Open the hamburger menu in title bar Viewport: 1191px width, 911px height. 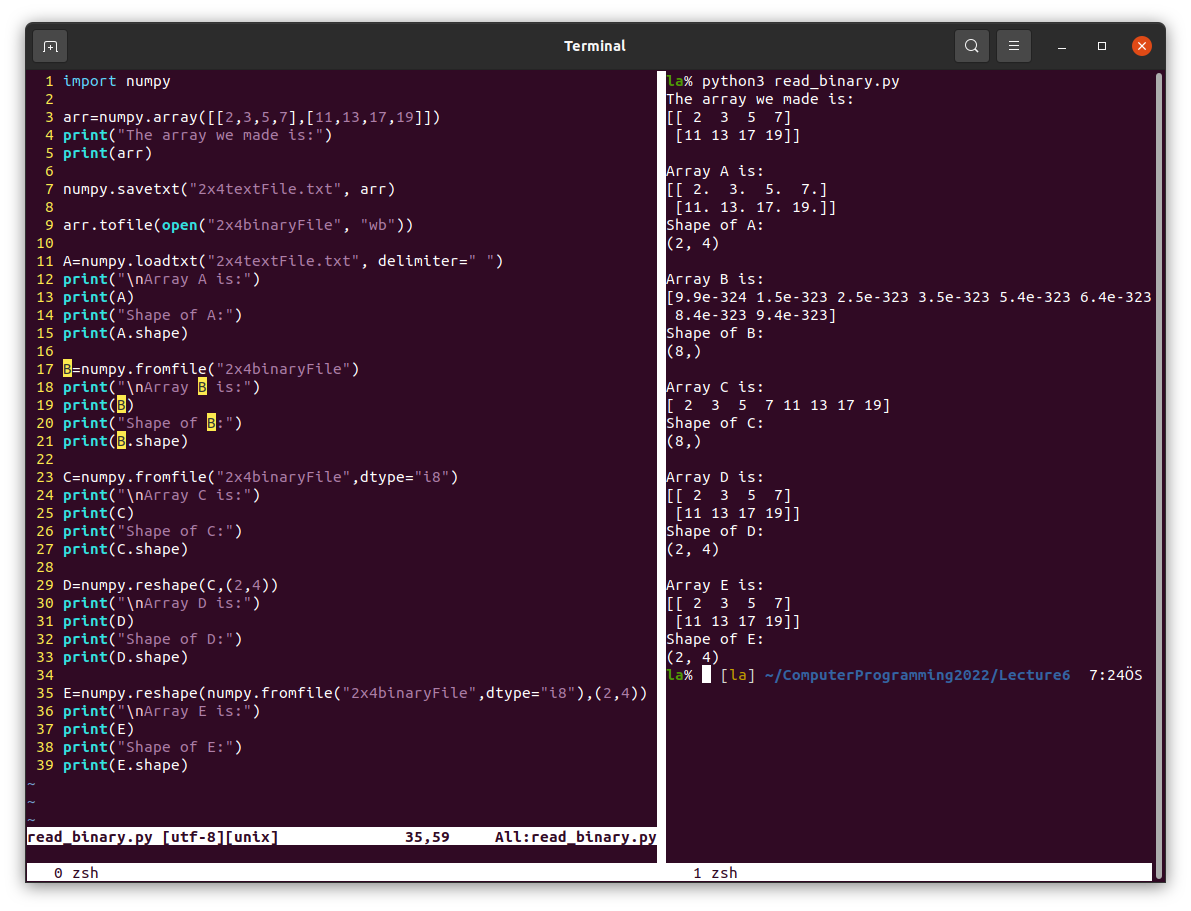(1013, 46)
